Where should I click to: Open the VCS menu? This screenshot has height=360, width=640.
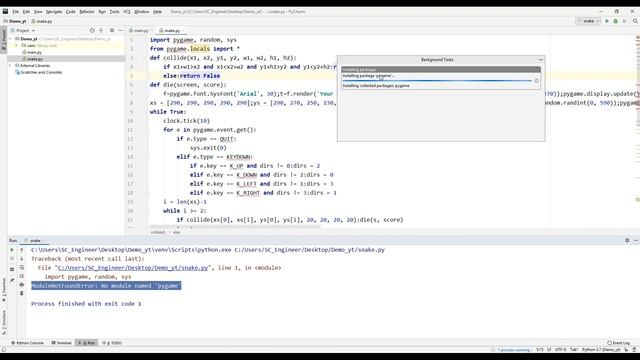(127, 12)
